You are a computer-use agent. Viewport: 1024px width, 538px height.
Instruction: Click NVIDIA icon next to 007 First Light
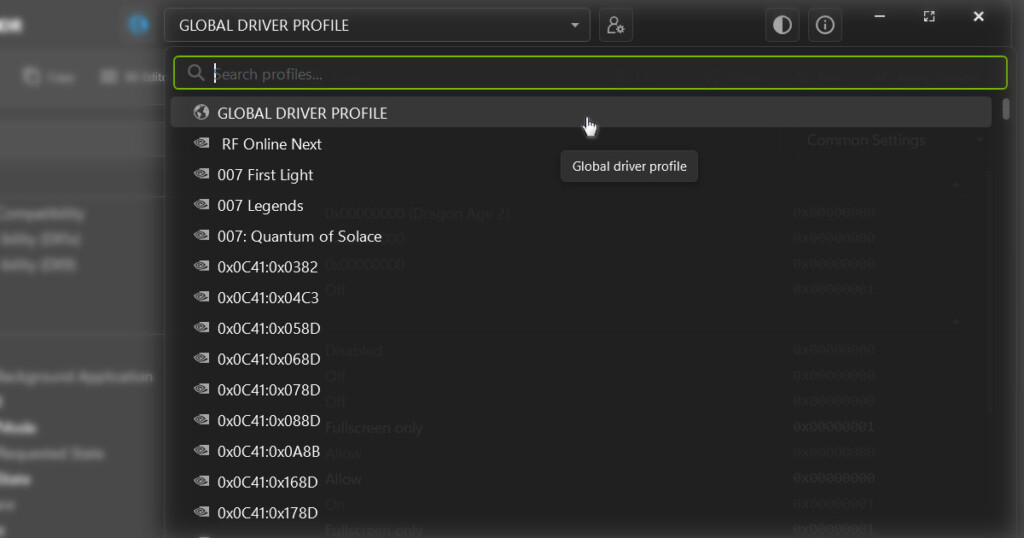pos(202,174)
